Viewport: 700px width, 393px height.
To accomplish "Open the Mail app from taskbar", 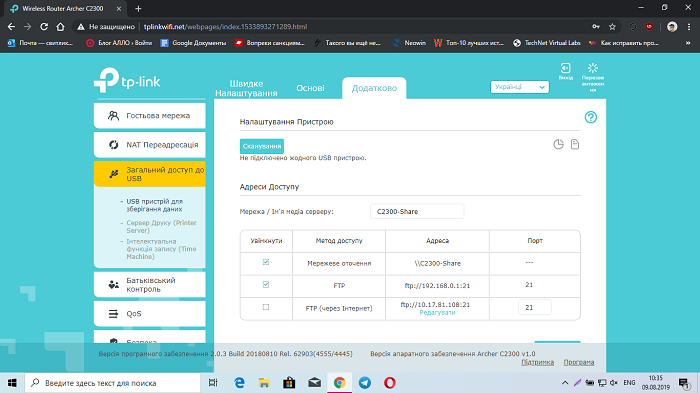I will 315,383.
